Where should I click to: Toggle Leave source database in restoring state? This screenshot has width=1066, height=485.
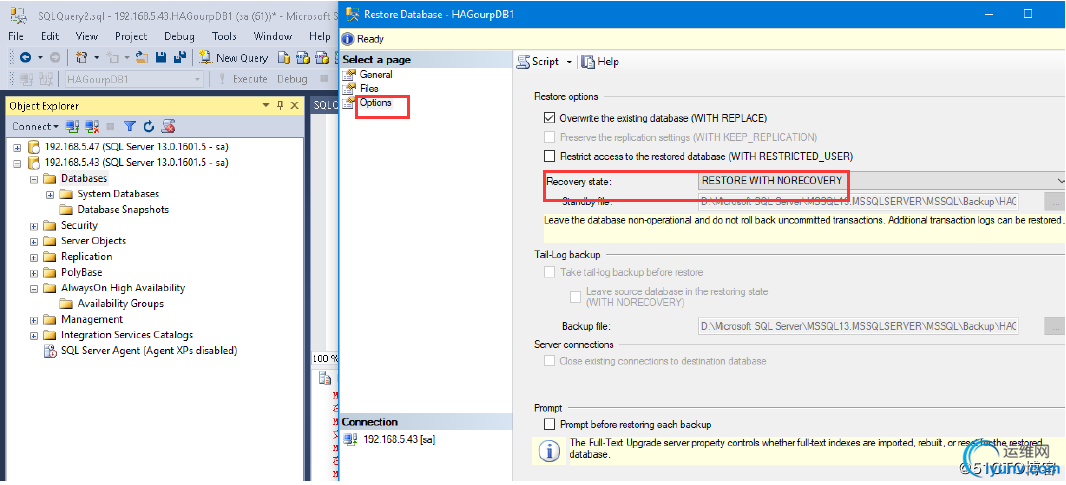pyautogui.click(x=575, y=297)
